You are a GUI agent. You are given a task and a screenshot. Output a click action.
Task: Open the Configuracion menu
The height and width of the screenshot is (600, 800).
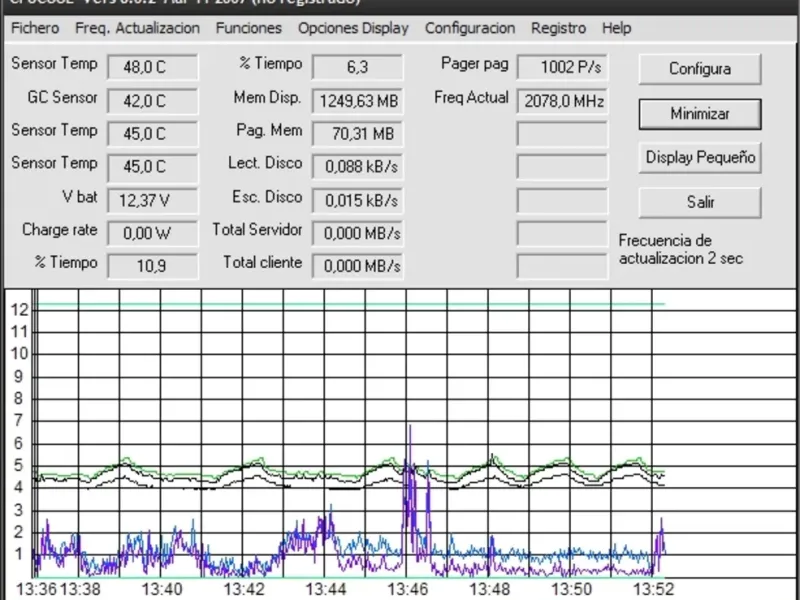click(x=470, y=28)
